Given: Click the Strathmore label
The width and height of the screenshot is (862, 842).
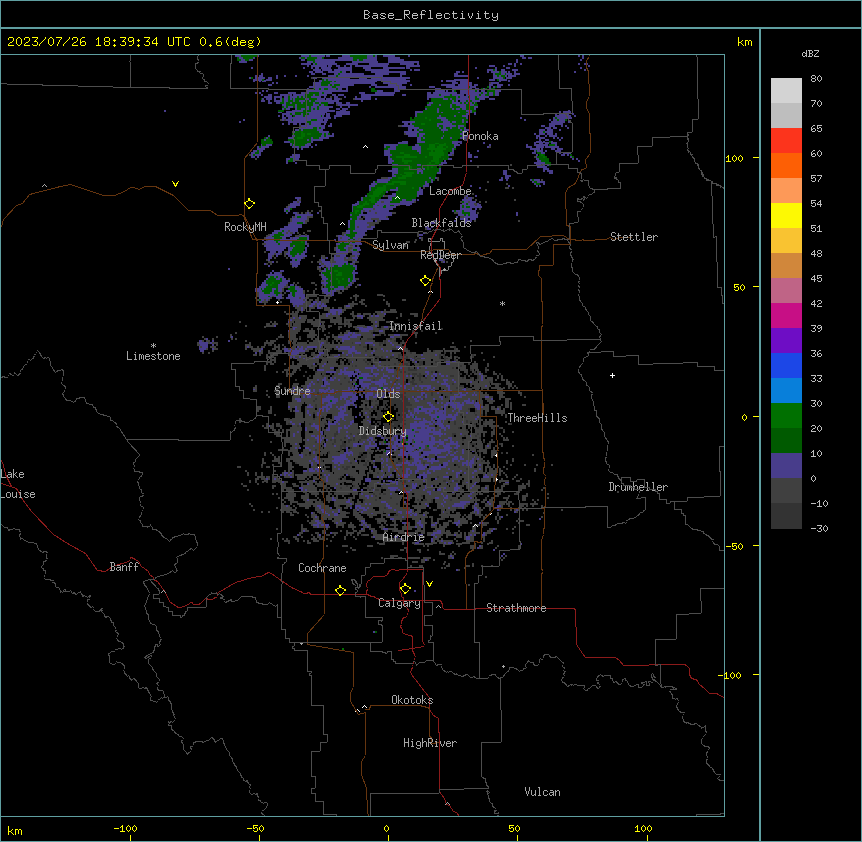Looking at the screenshot, I should click(516, 608).
